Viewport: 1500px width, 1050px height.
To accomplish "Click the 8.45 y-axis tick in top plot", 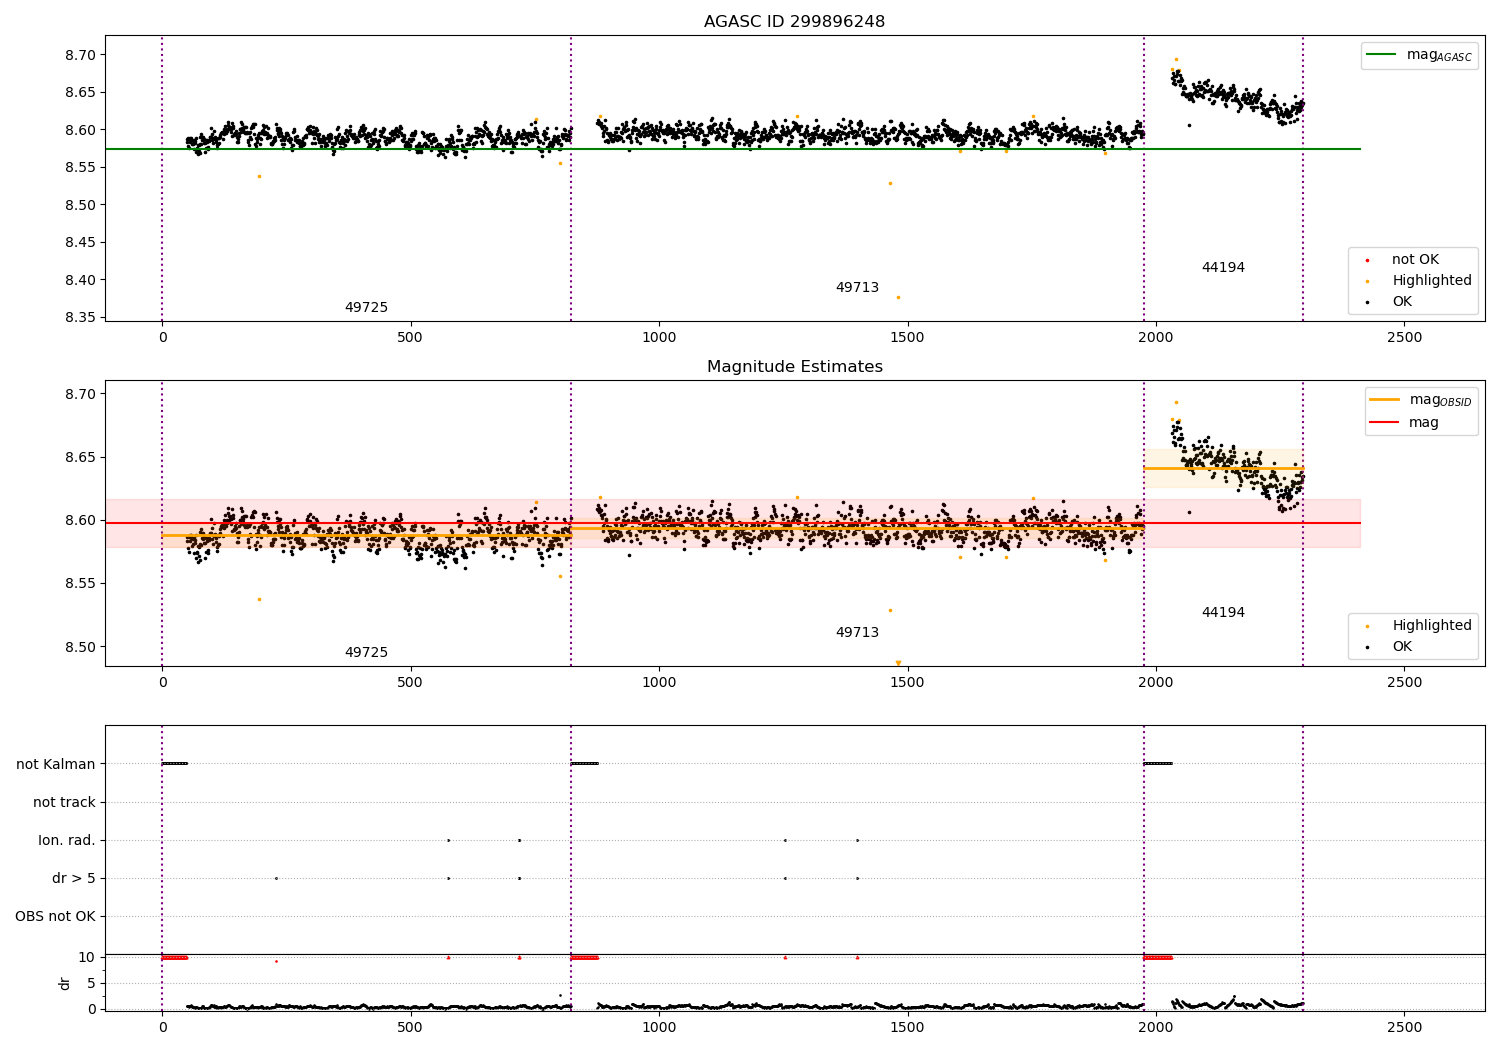I will [x=81, y=243].
